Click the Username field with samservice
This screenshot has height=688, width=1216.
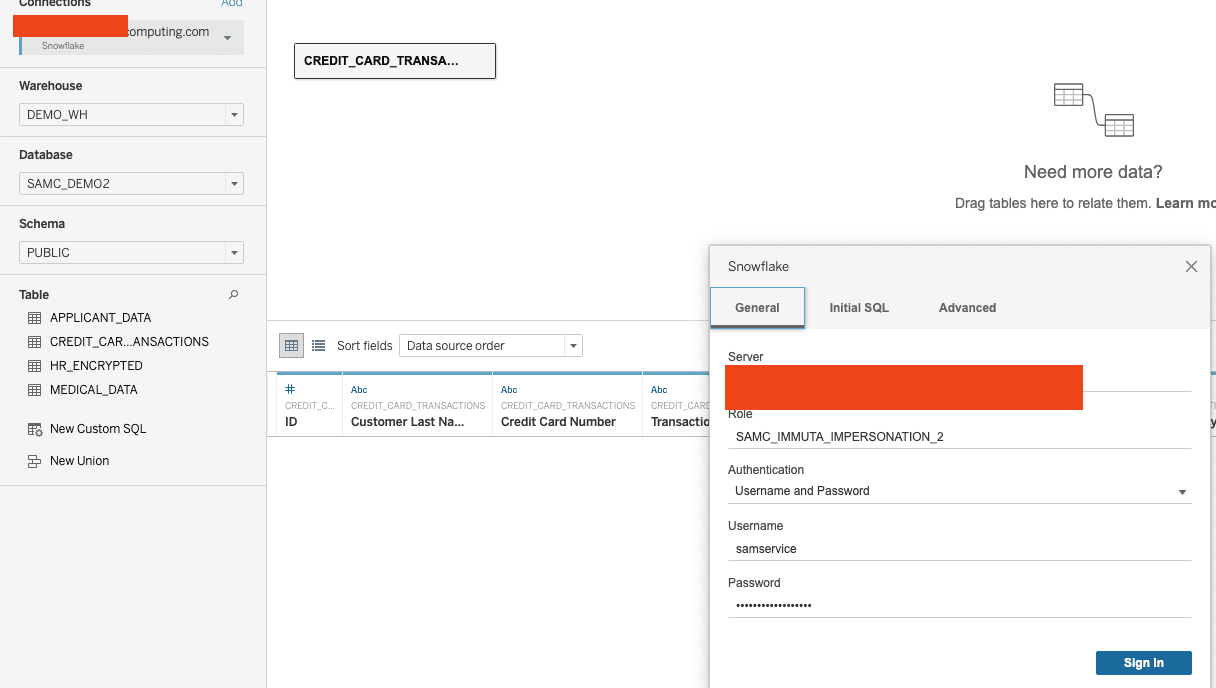pos(960,549)
